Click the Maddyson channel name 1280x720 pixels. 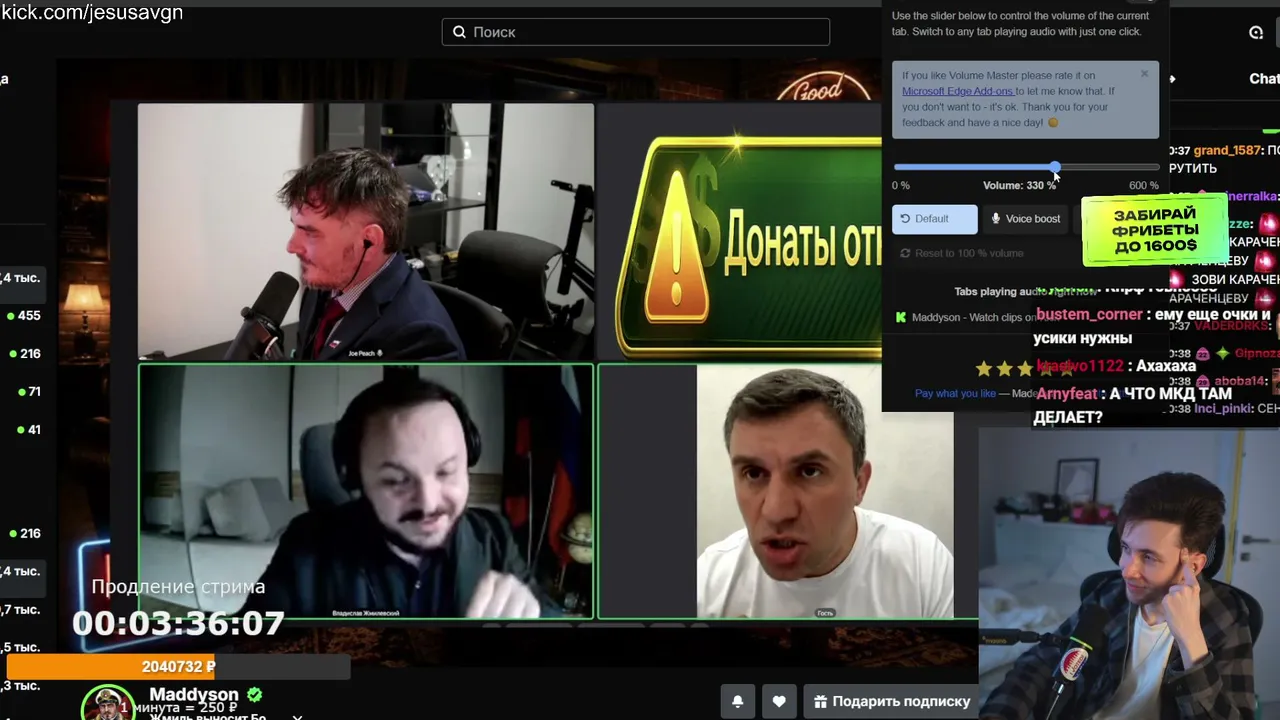[x=194, y=695]
